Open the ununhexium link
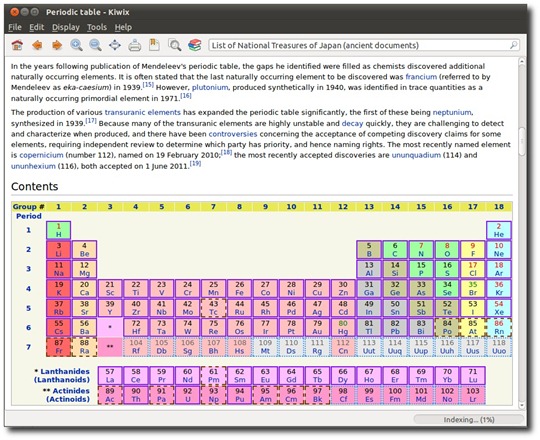 coord(33,166)
